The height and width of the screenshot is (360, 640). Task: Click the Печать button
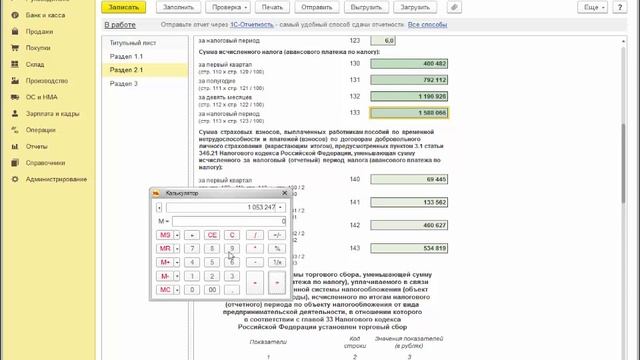272,7
